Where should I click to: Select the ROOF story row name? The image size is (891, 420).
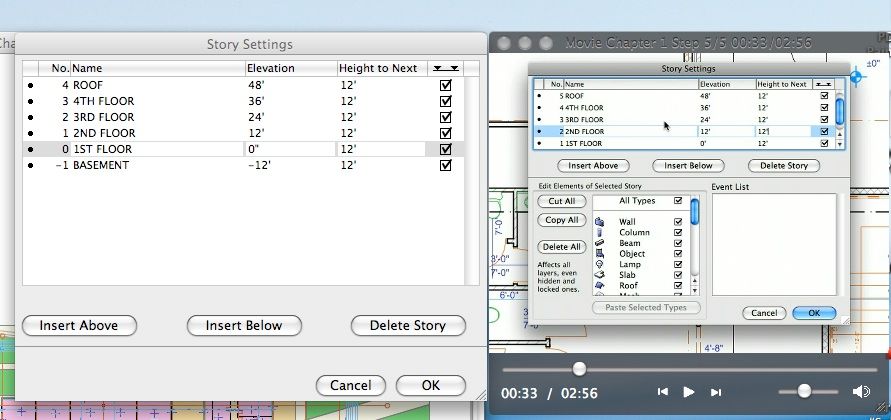[x=88, y=85]
